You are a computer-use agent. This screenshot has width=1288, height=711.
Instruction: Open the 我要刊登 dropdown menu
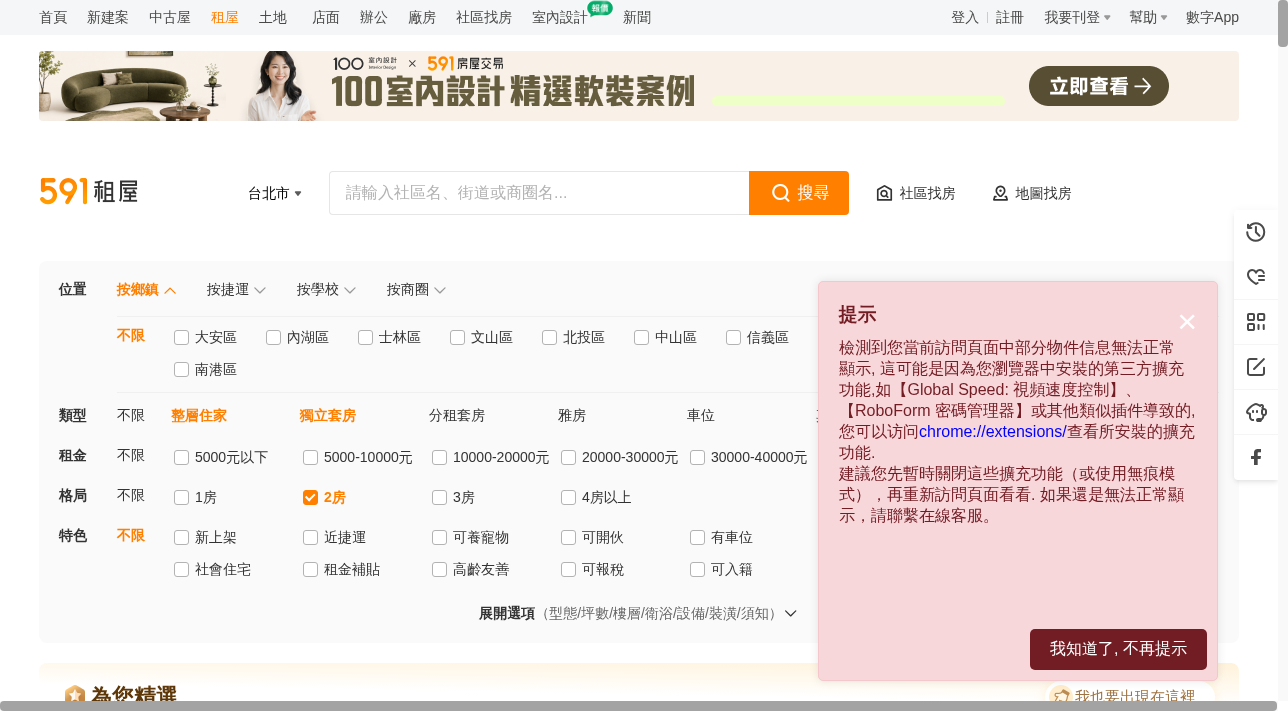pos(1077,17)
